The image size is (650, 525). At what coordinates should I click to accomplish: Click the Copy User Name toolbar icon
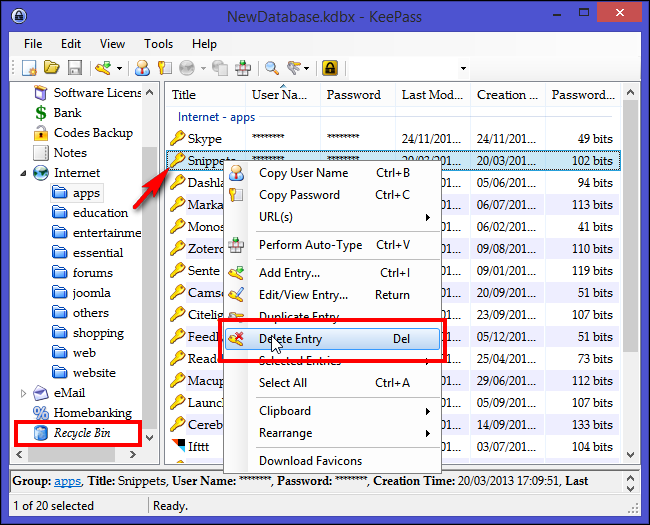142,68
